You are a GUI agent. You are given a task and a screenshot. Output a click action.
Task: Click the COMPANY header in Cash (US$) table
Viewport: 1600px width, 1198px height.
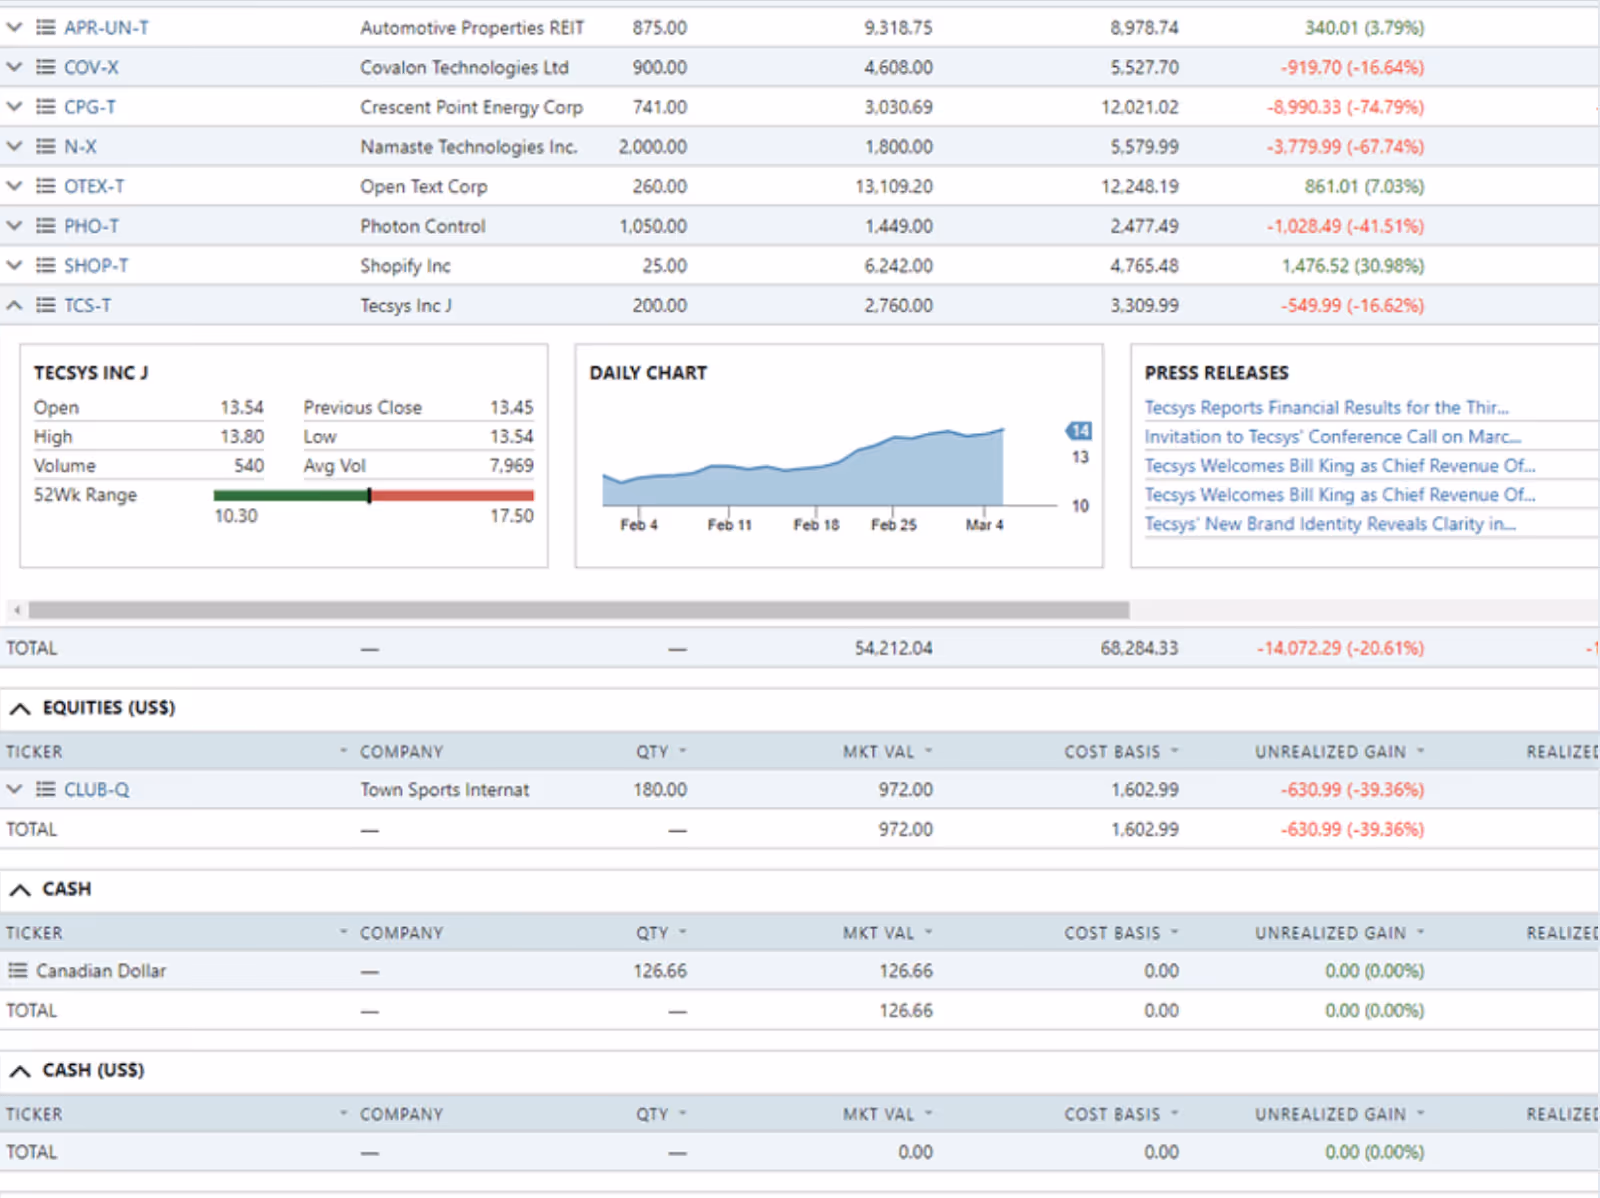click(401, 1114)
